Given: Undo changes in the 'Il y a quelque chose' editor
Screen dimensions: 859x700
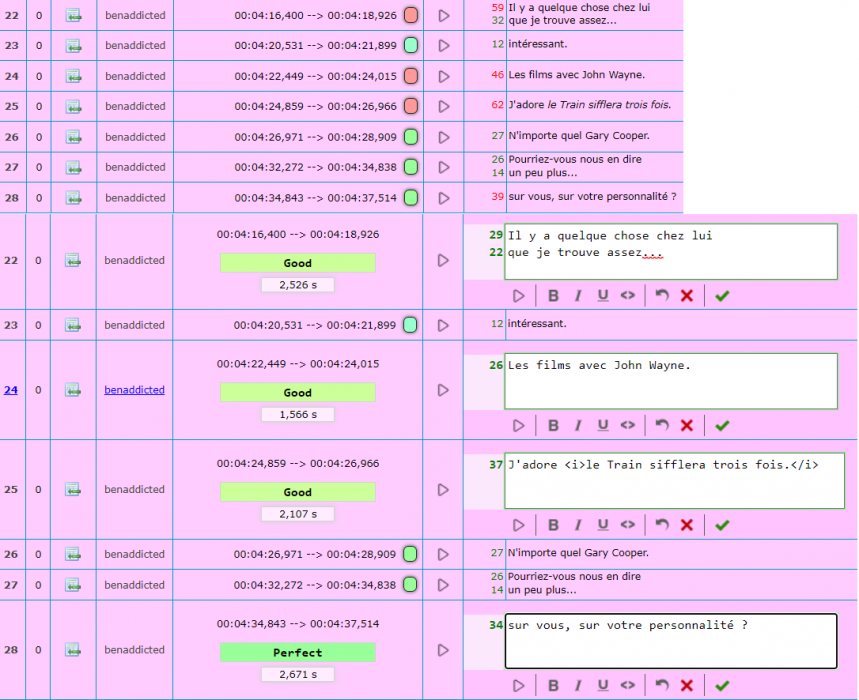Looking at the screenshot, I should click(x=661, y=296).
